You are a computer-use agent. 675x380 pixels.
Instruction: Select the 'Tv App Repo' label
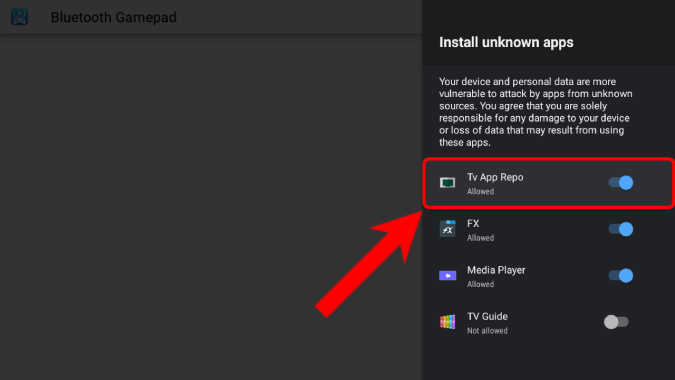495,177
